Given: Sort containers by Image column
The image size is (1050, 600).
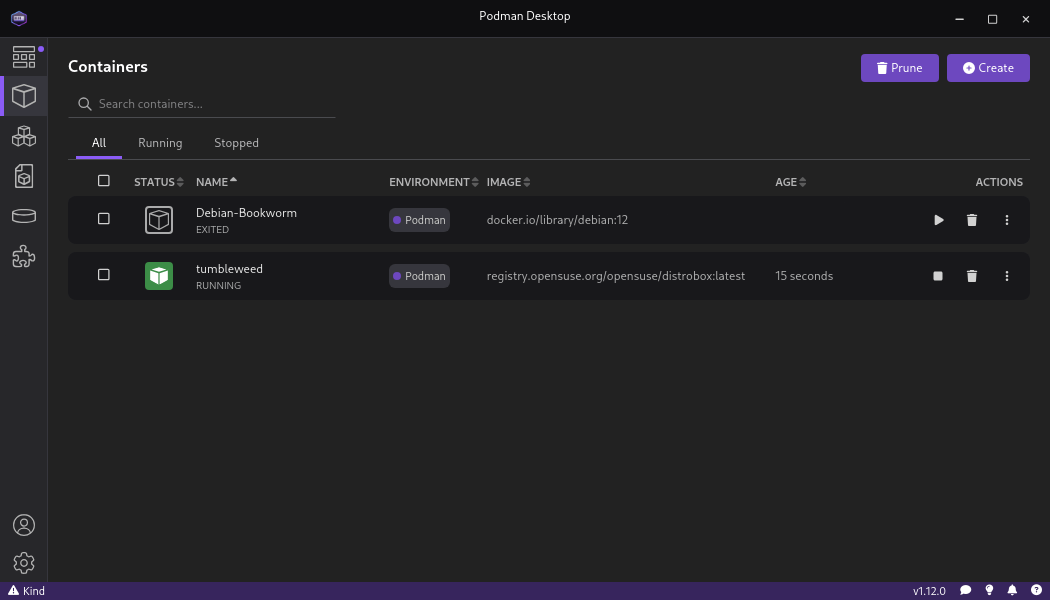Looking at the screenshot, I should [x=508, y=182].
